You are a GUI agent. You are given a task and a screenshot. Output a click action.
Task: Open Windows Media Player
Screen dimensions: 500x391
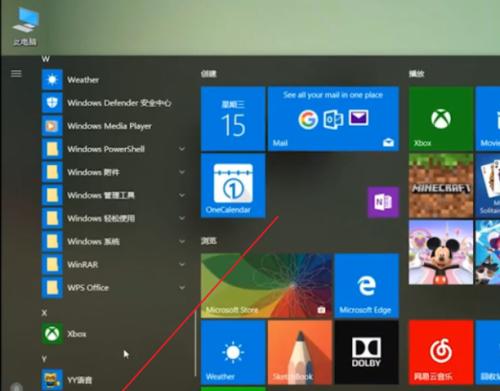point(113,126)
